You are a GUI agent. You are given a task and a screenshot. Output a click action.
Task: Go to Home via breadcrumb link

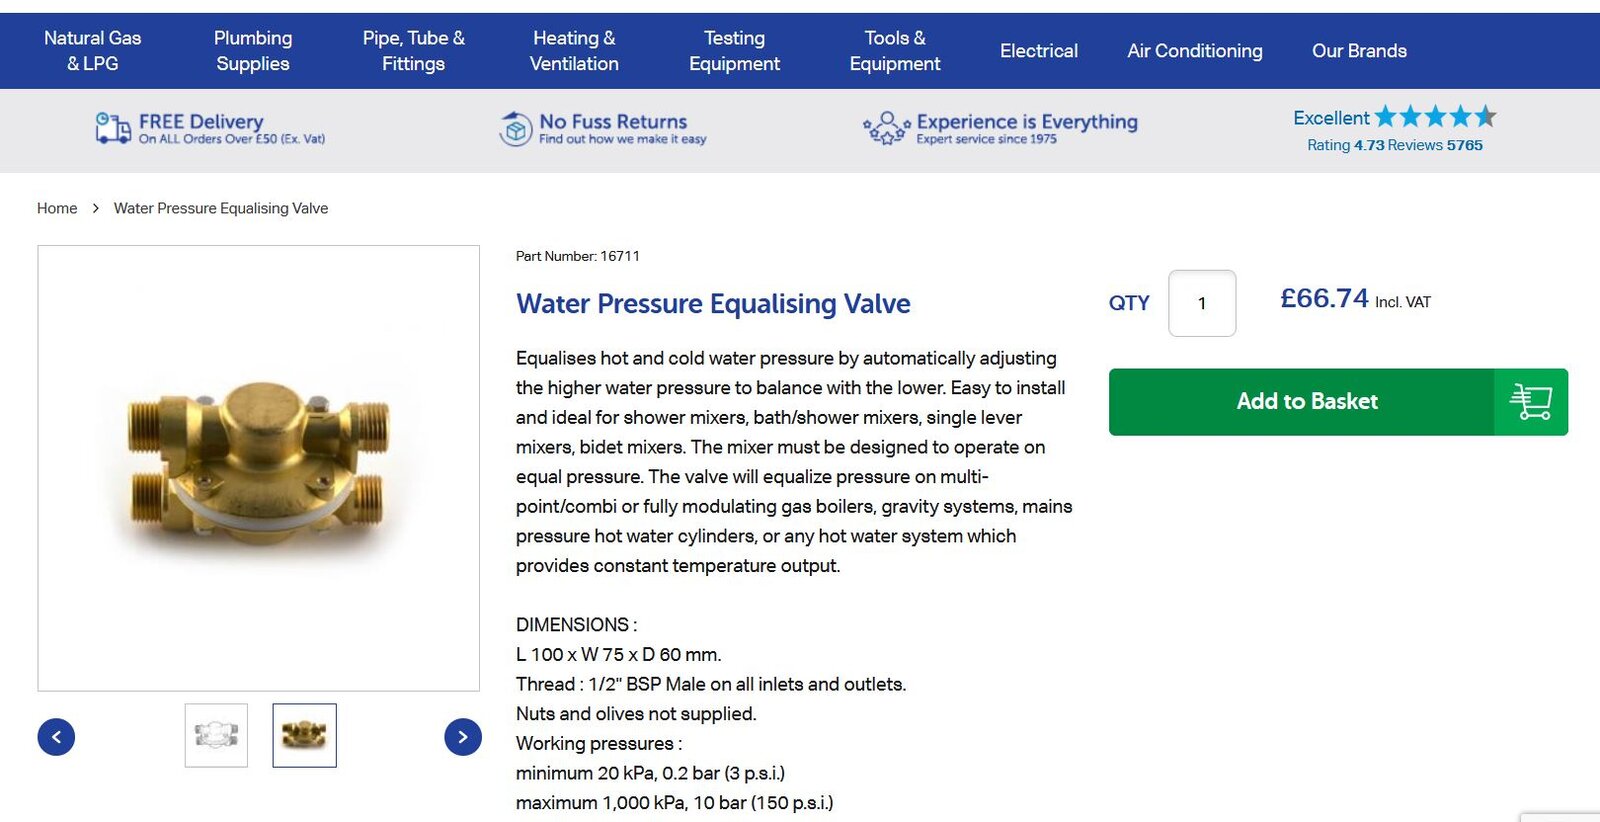click(x=57, y=208)
